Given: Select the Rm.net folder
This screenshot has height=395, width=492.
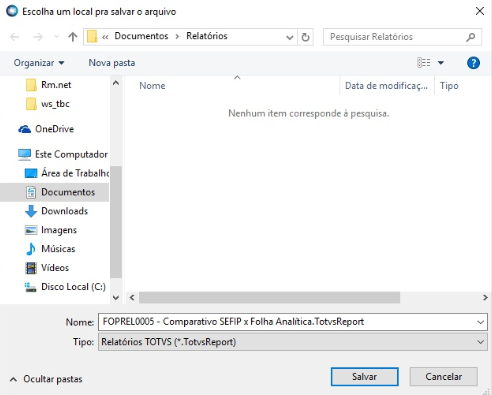Looking at the screenshot, I should 56,85.
